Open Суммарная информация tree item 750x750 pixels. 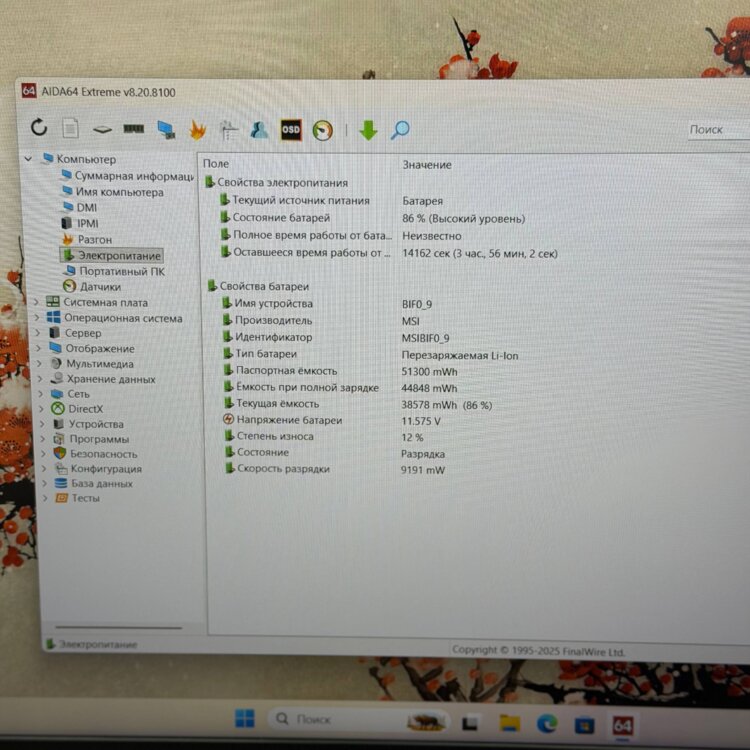(x=133, y=176)
